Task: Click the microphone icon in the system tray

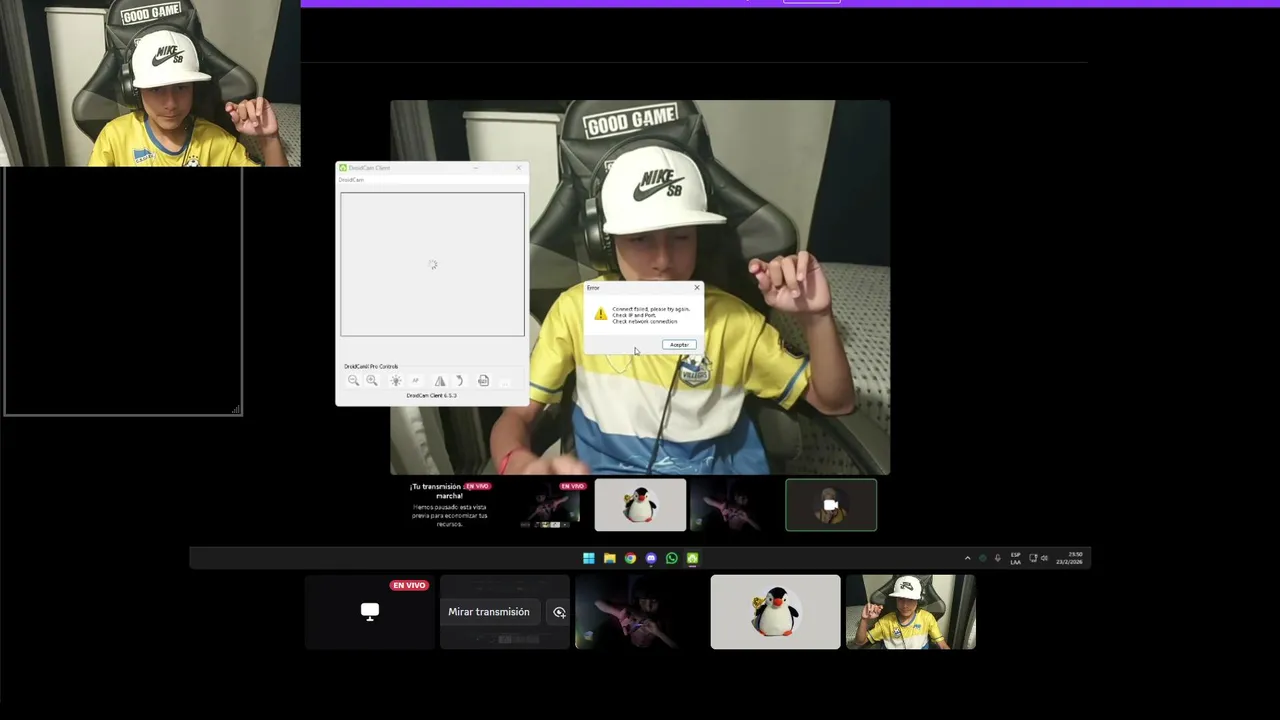Action: click(x=997, y=558)
